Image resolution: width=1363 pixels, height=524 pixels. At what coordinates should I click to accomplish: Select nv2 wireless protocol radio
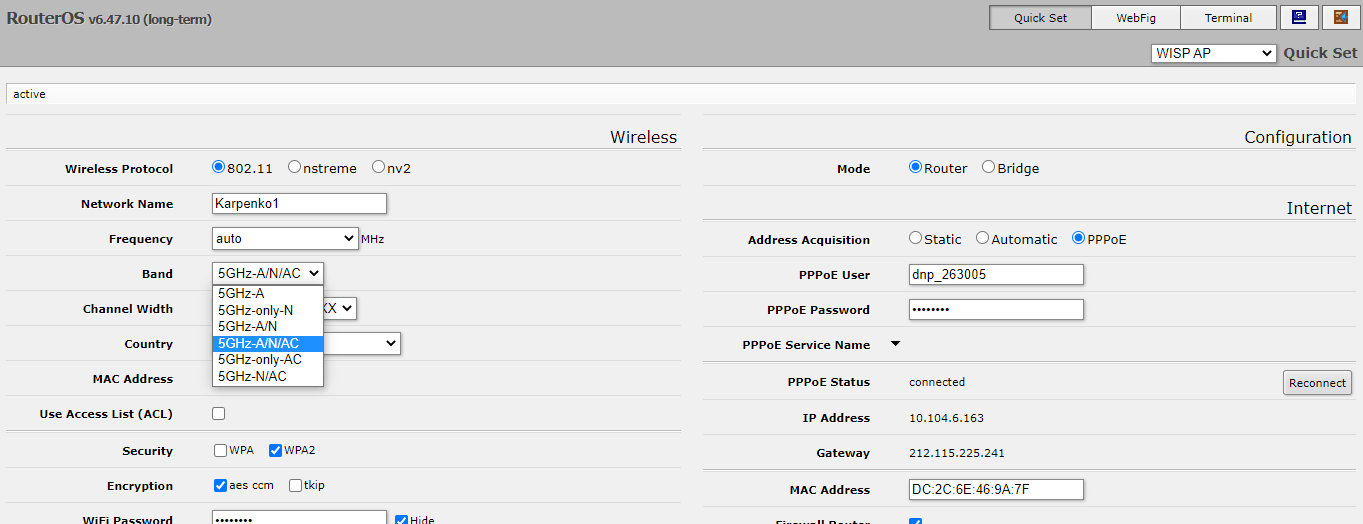pos(379,168)
